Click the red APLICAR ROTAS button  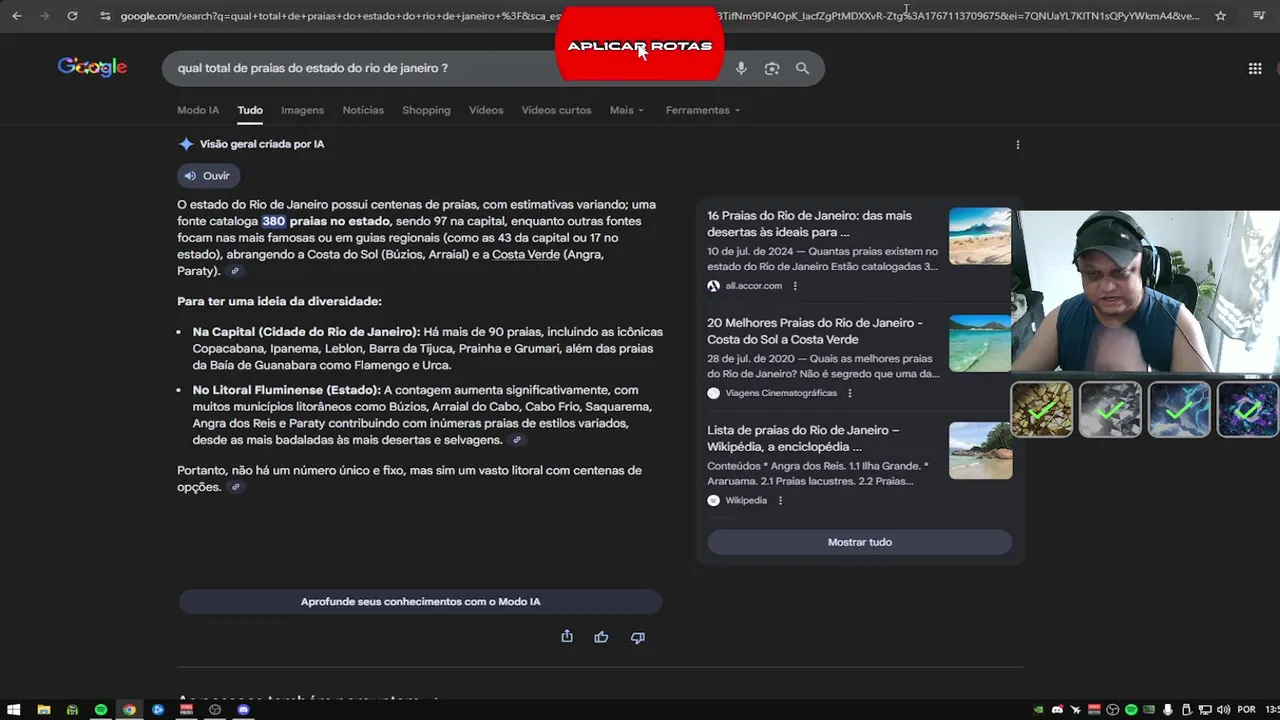(x=640, y=46)
